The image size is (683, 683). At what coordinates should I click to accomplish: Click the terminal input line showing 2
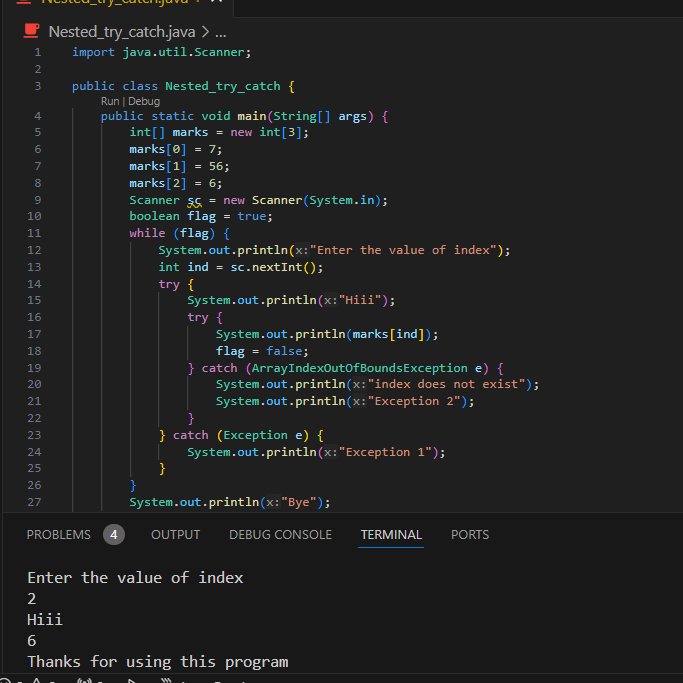pyautogui.click(x=31, y=599)
